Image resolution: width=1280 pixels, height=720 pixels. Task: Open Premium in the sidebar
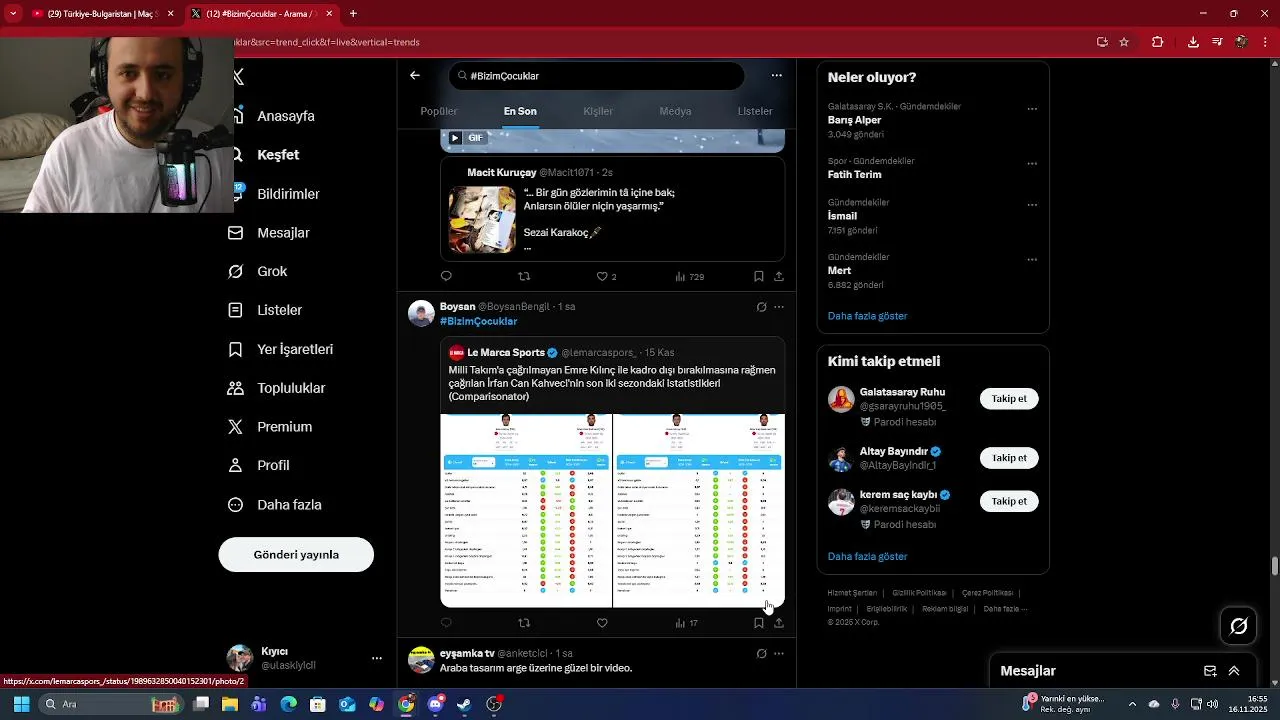pyautogui.click(x=284, y=427)
